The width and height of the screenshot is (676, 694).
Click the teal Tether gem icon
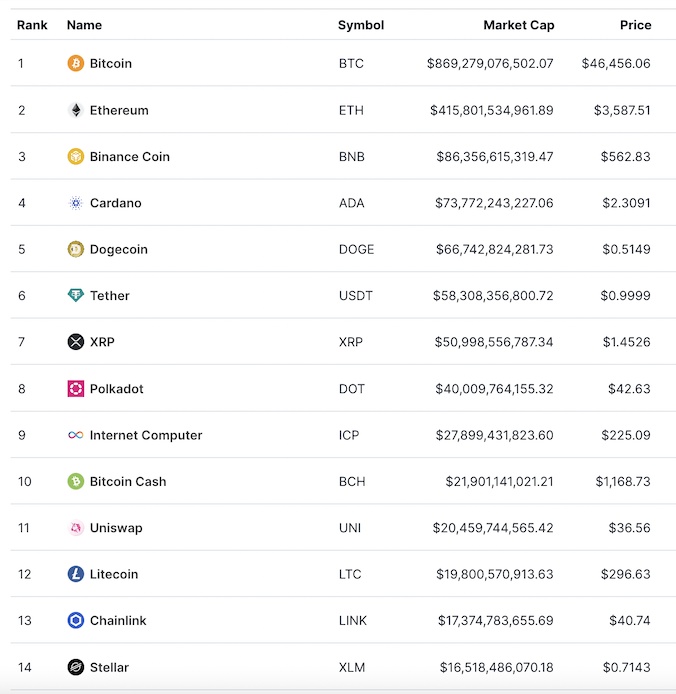pos(76,295)
